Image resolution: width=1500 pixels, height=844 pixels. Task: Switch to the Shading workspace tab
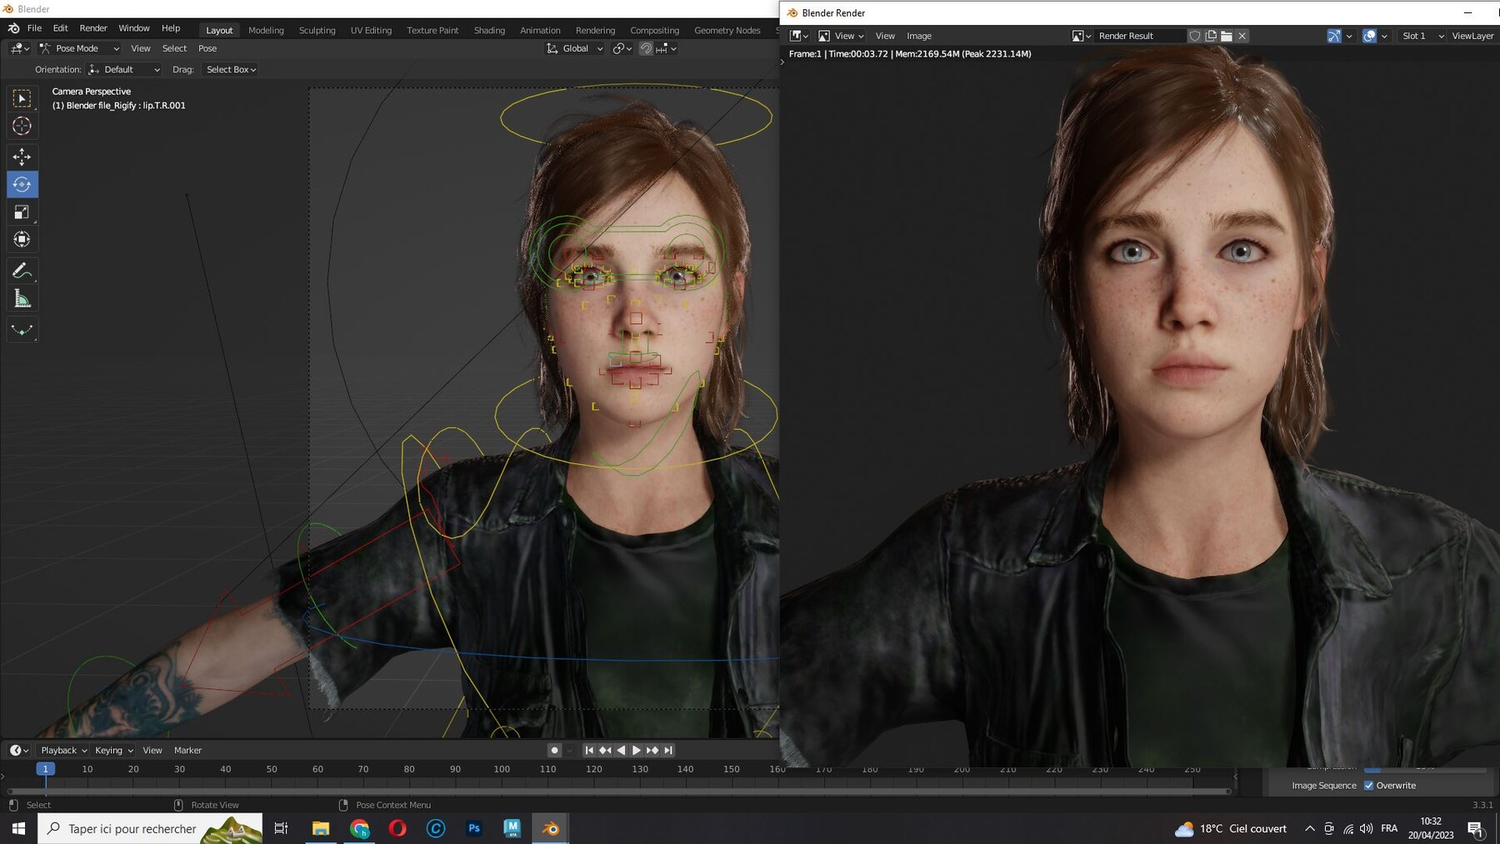489,29
